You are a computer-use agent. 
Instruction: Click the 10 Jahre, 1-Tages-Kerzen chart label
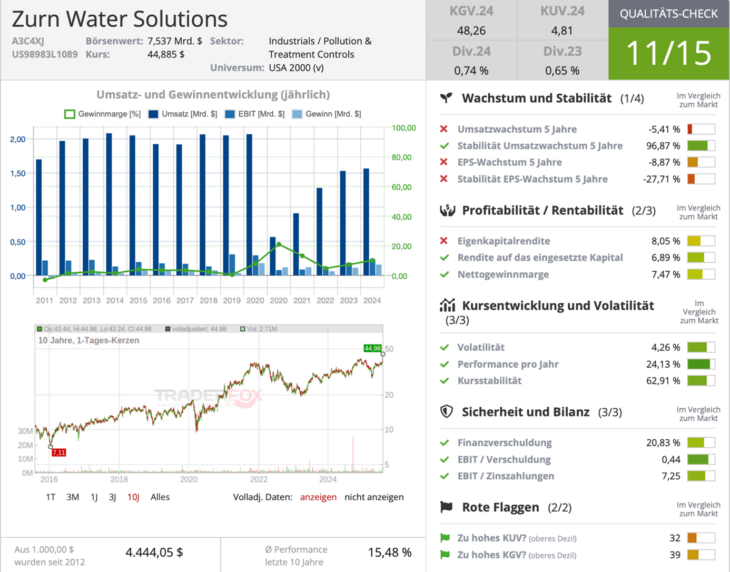coord(88,340)
